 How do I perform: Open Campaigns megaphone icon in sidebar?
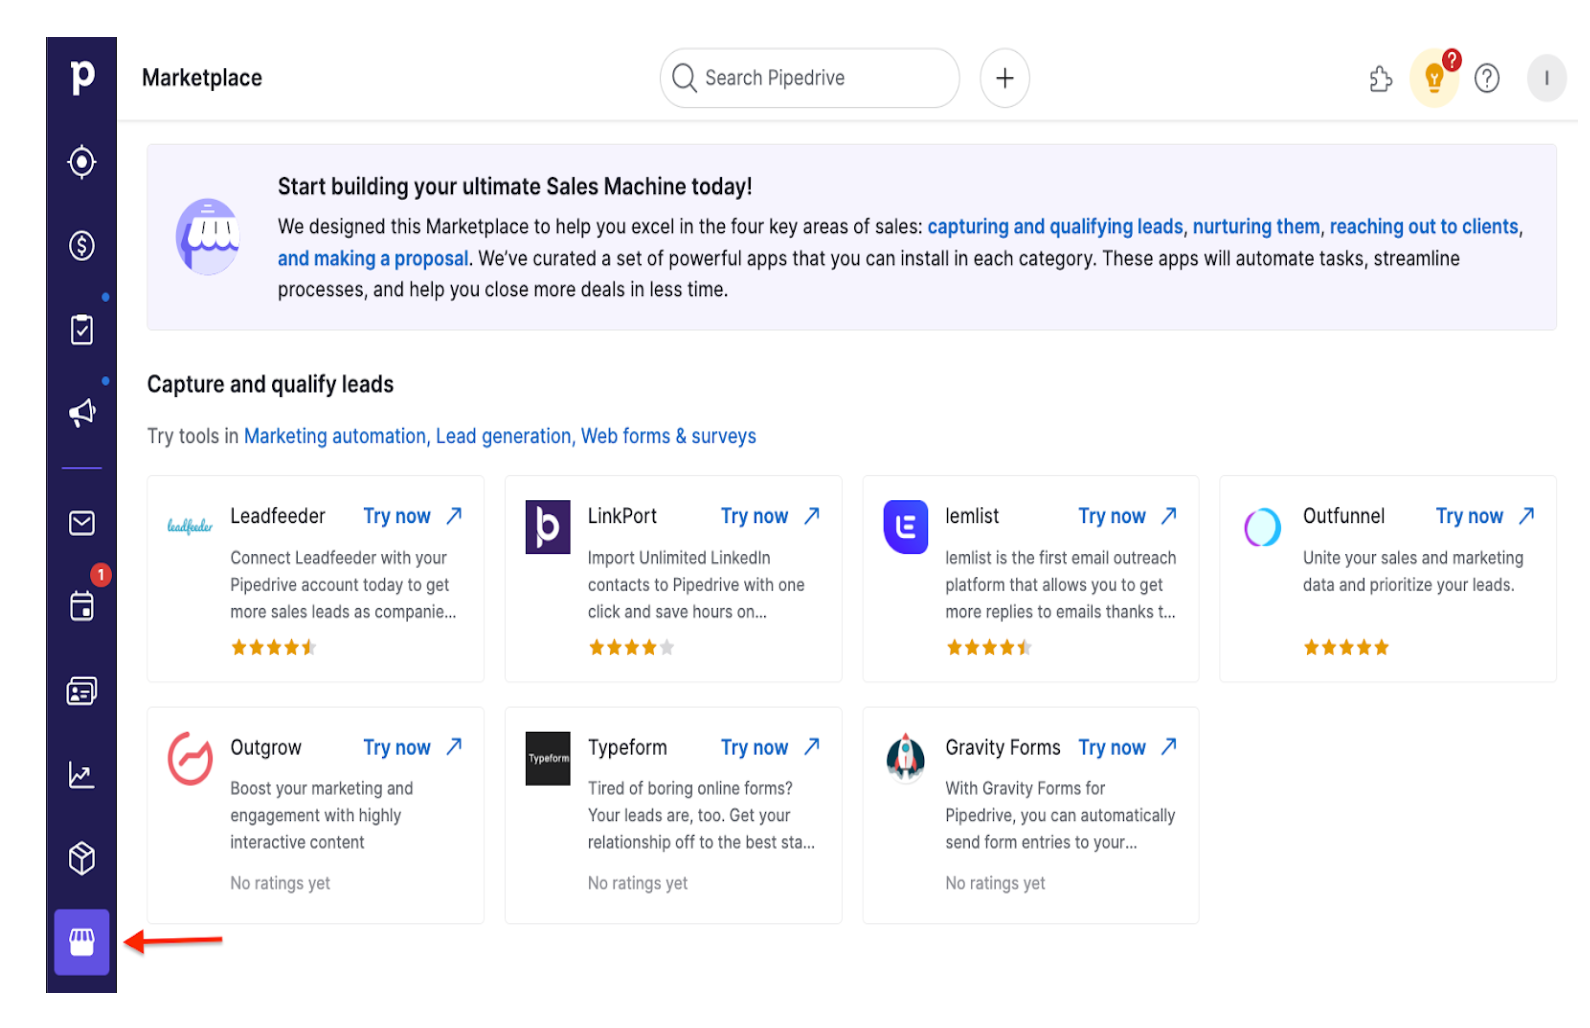coord(82,412)
